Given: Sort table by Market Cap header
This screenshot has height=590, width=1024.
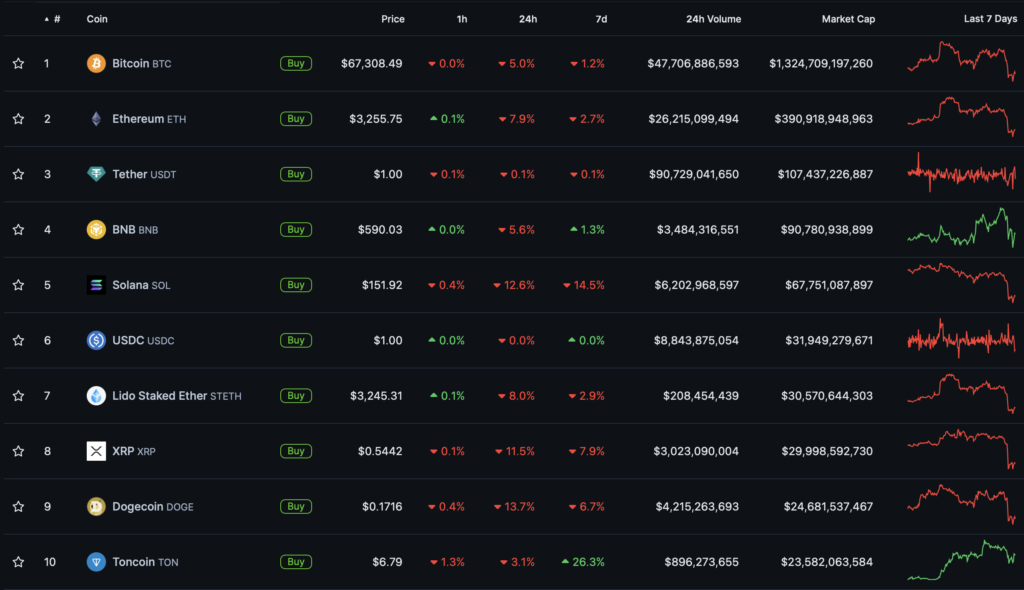Looking at the screenshot, I should point(847,19).
